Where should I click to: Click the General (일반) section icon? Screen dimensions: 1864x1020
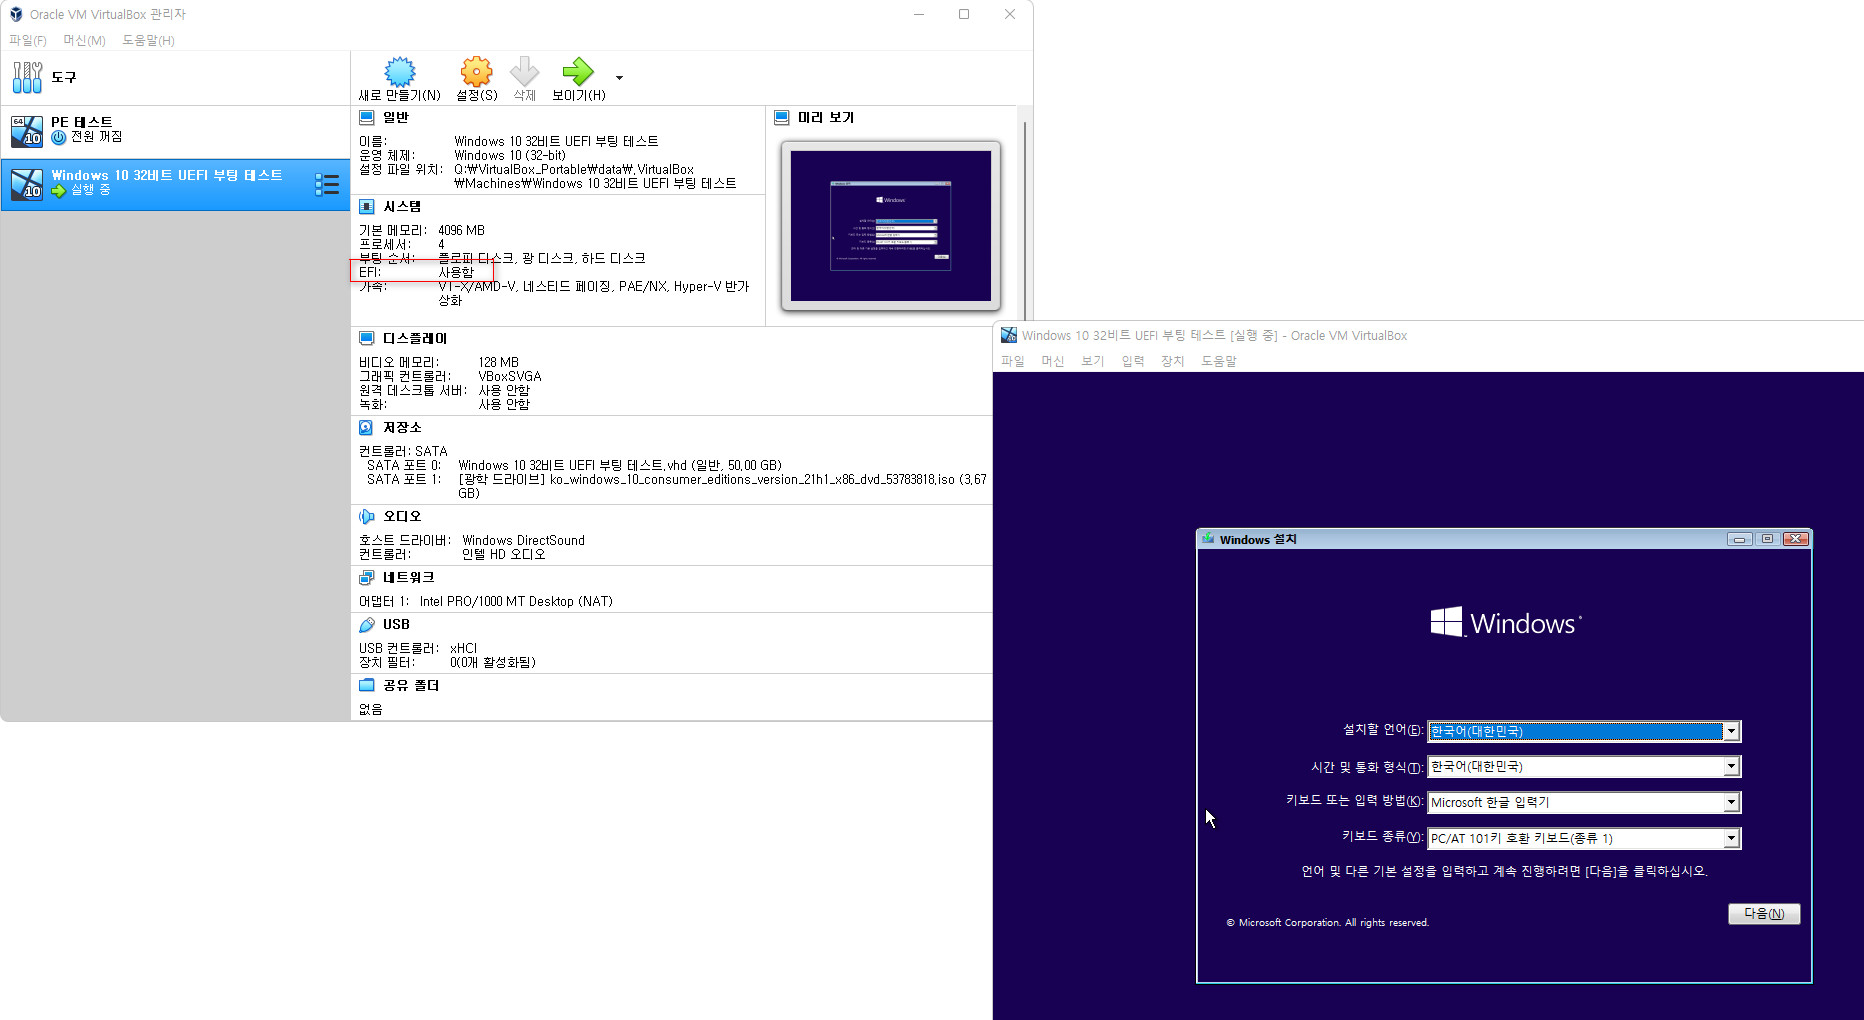point(367,117)
